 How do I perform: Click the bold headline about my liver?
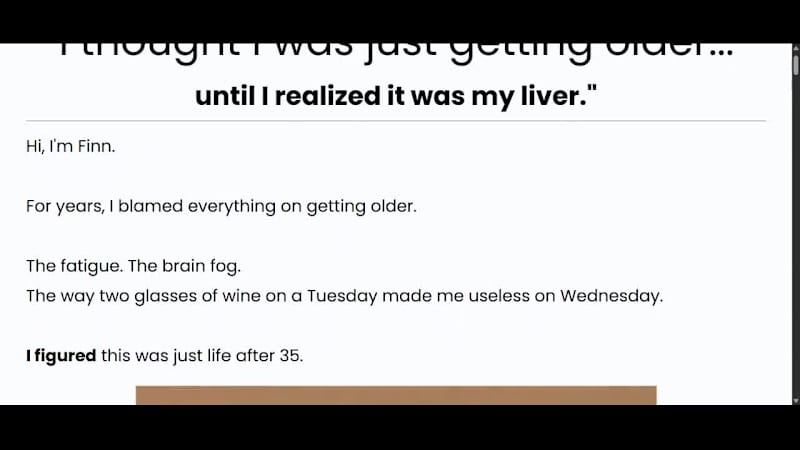(x=389, y=96)
